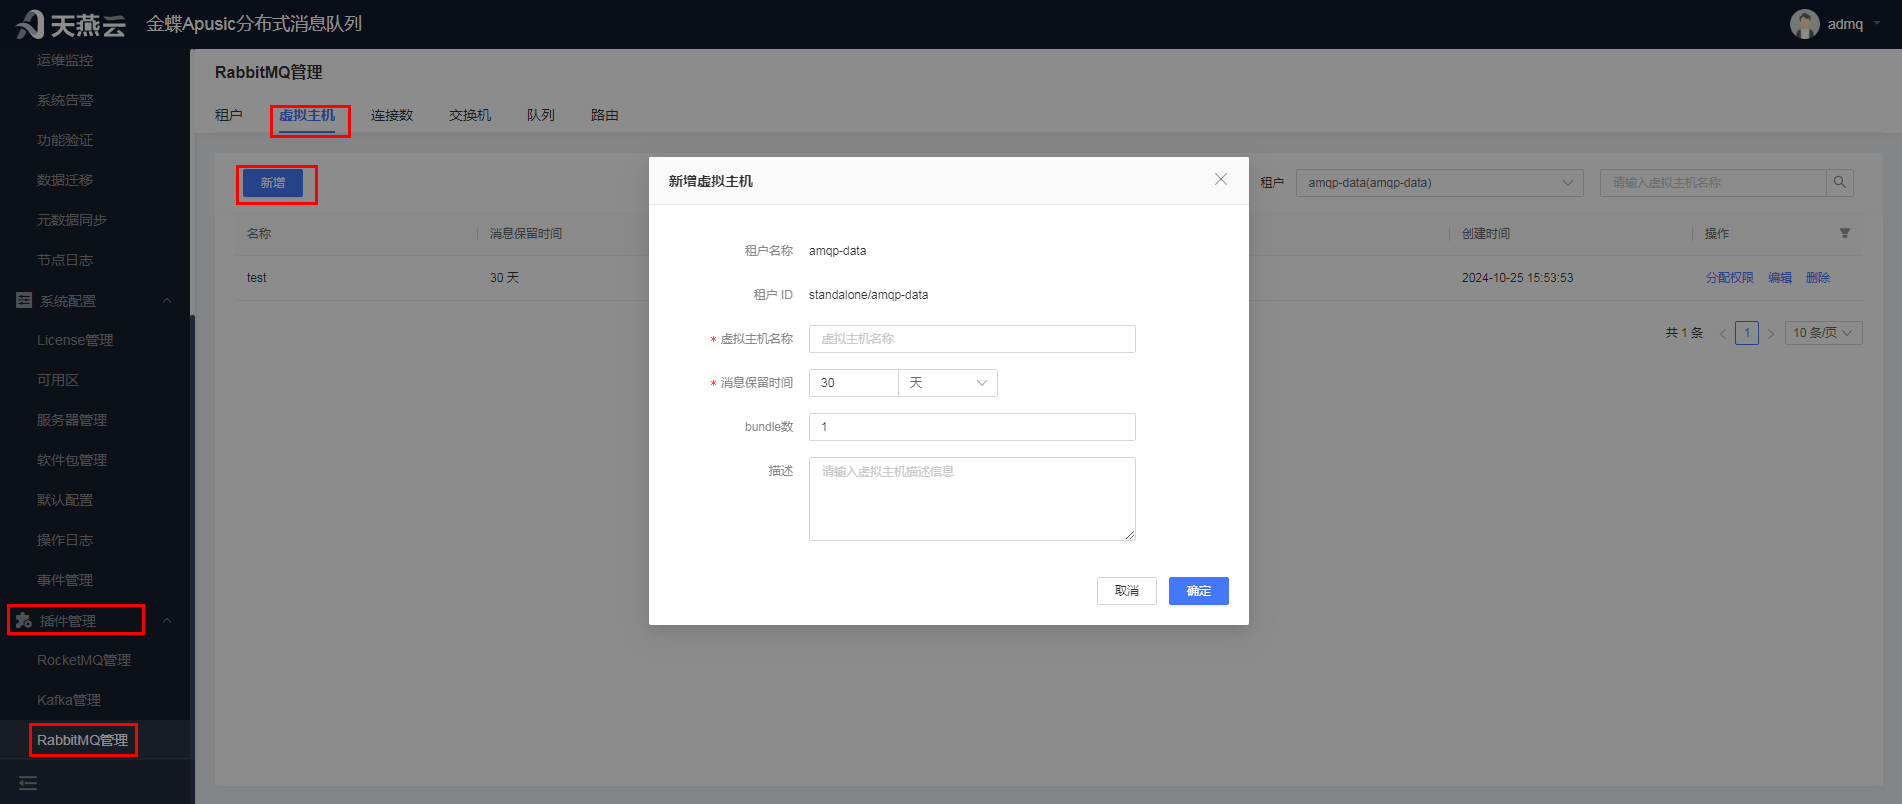Screen dimensions: 1902x804
Task: Open 操作日志 in the sidebar
Action: pyautogui.click(x=65, y=540)
